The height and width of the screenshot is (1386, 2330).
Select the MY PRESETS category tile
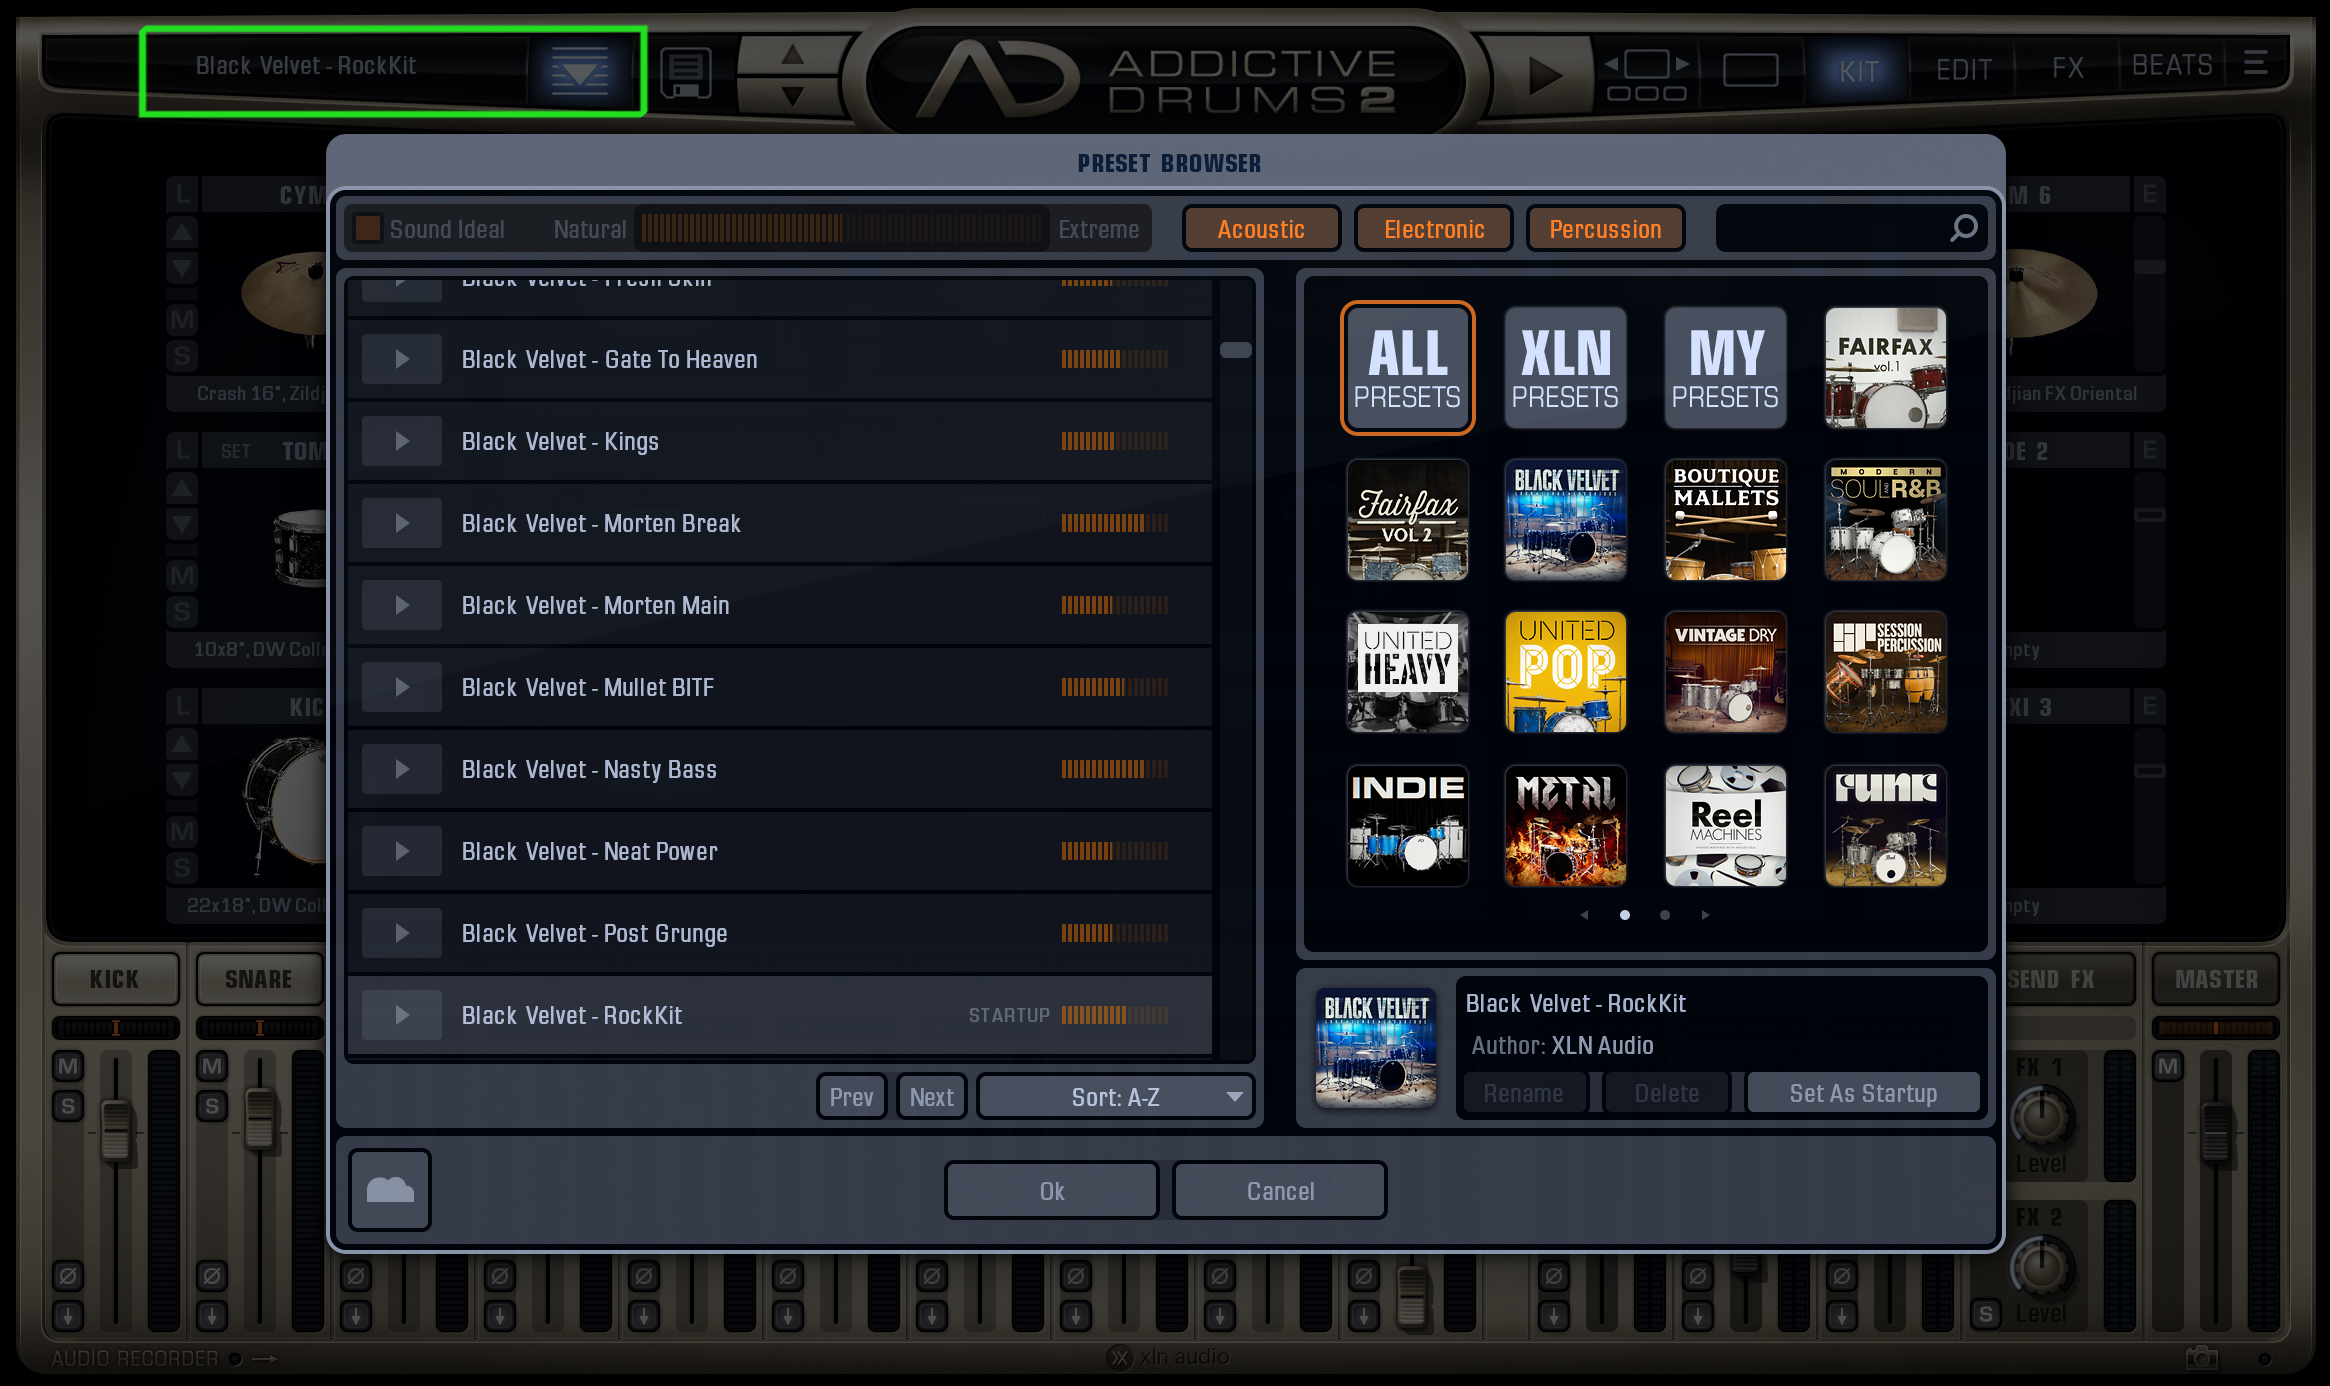click(x=1725, y=368)
